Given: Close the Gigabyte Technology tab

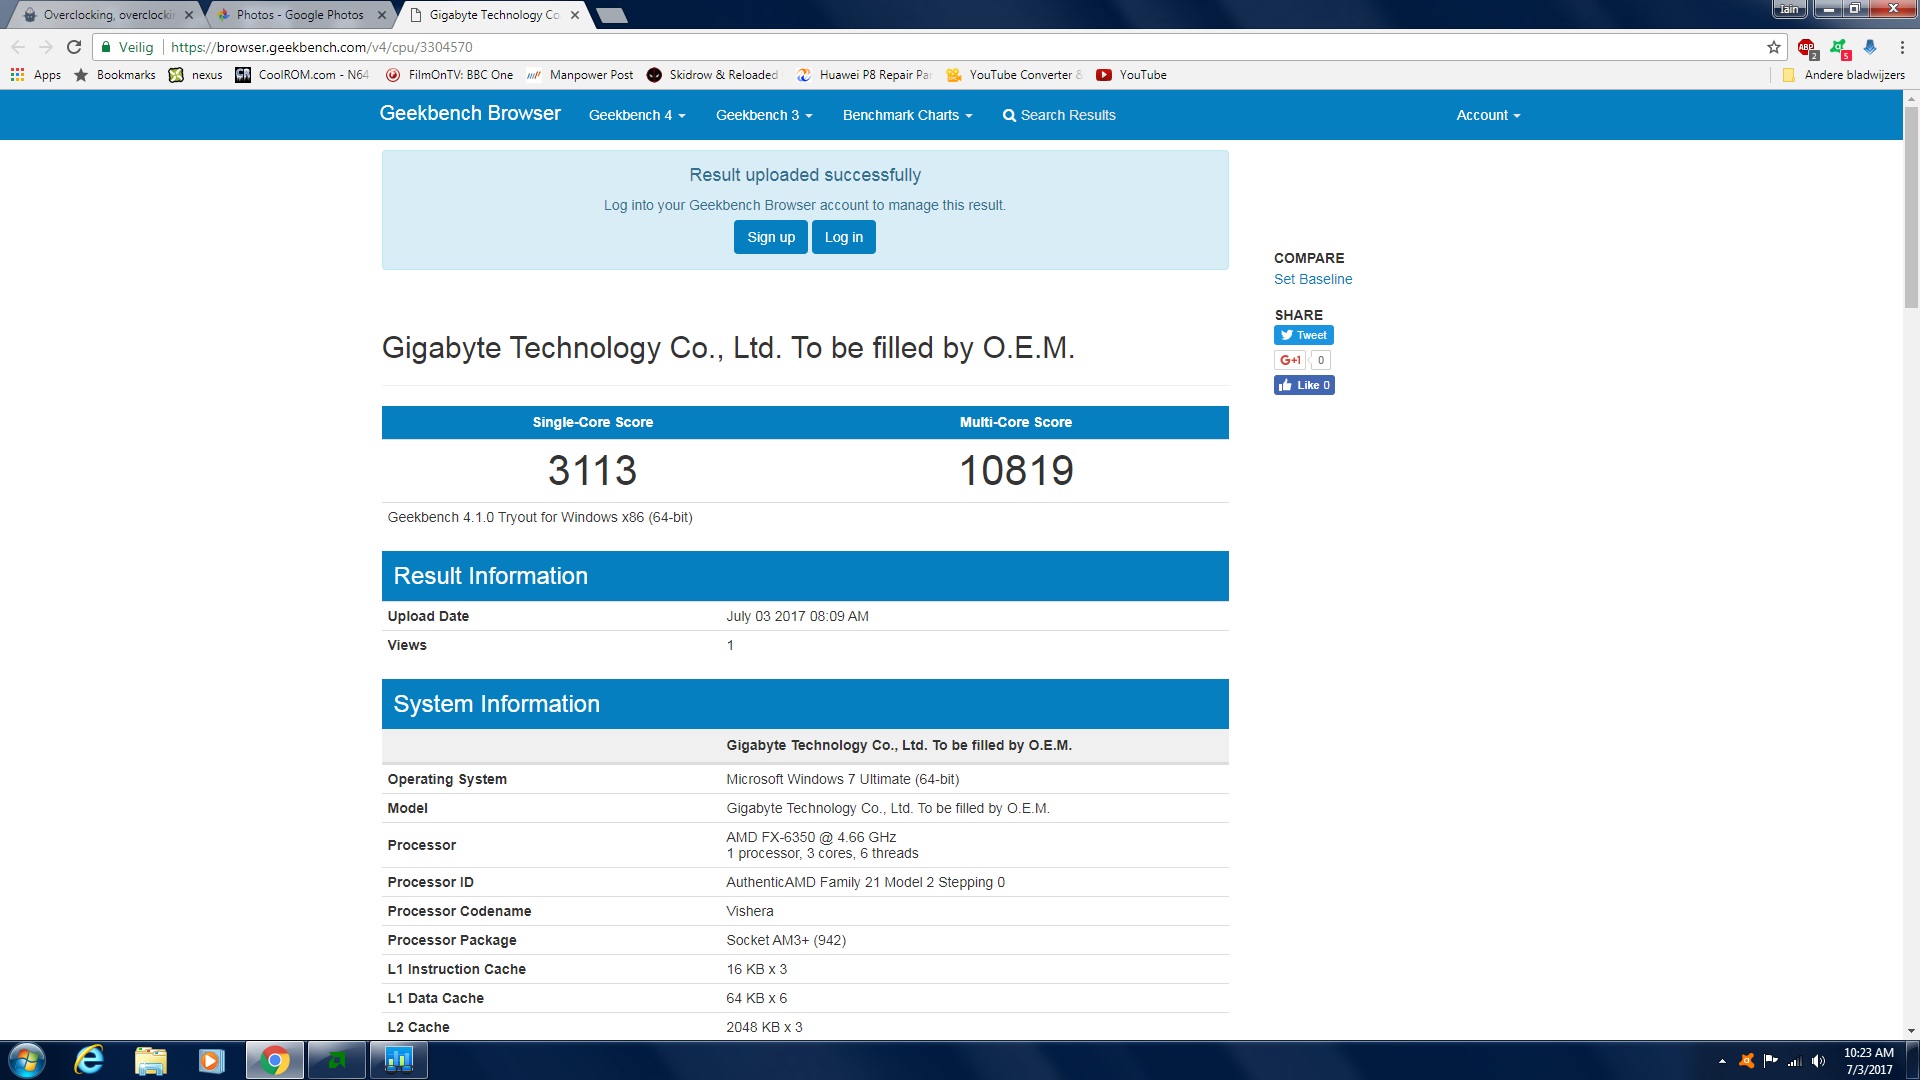Looking at the screenshot, I should (x=575, y=15).
